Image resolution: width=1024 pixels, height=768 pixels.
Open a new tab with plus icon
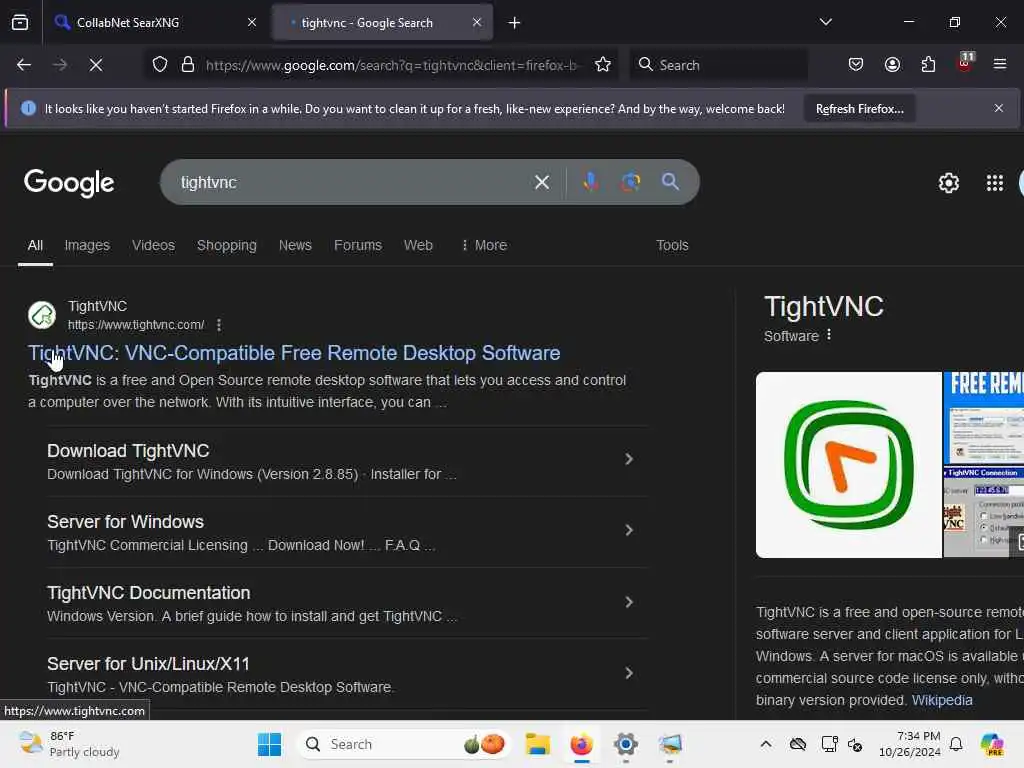(x=515, y=23)
